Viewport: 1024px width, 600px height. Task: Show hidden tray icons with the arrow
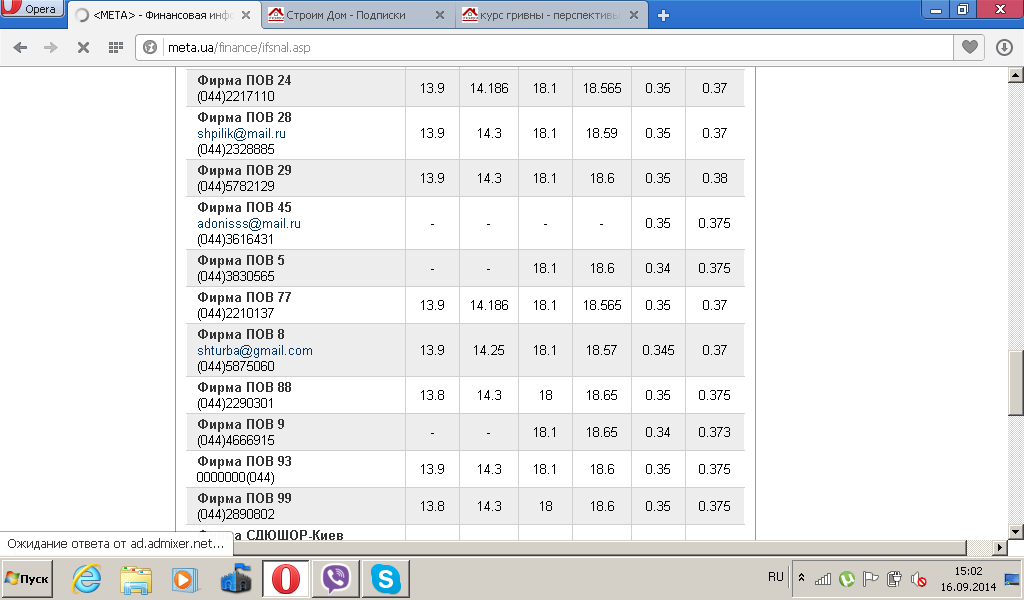tap(801, 578)
